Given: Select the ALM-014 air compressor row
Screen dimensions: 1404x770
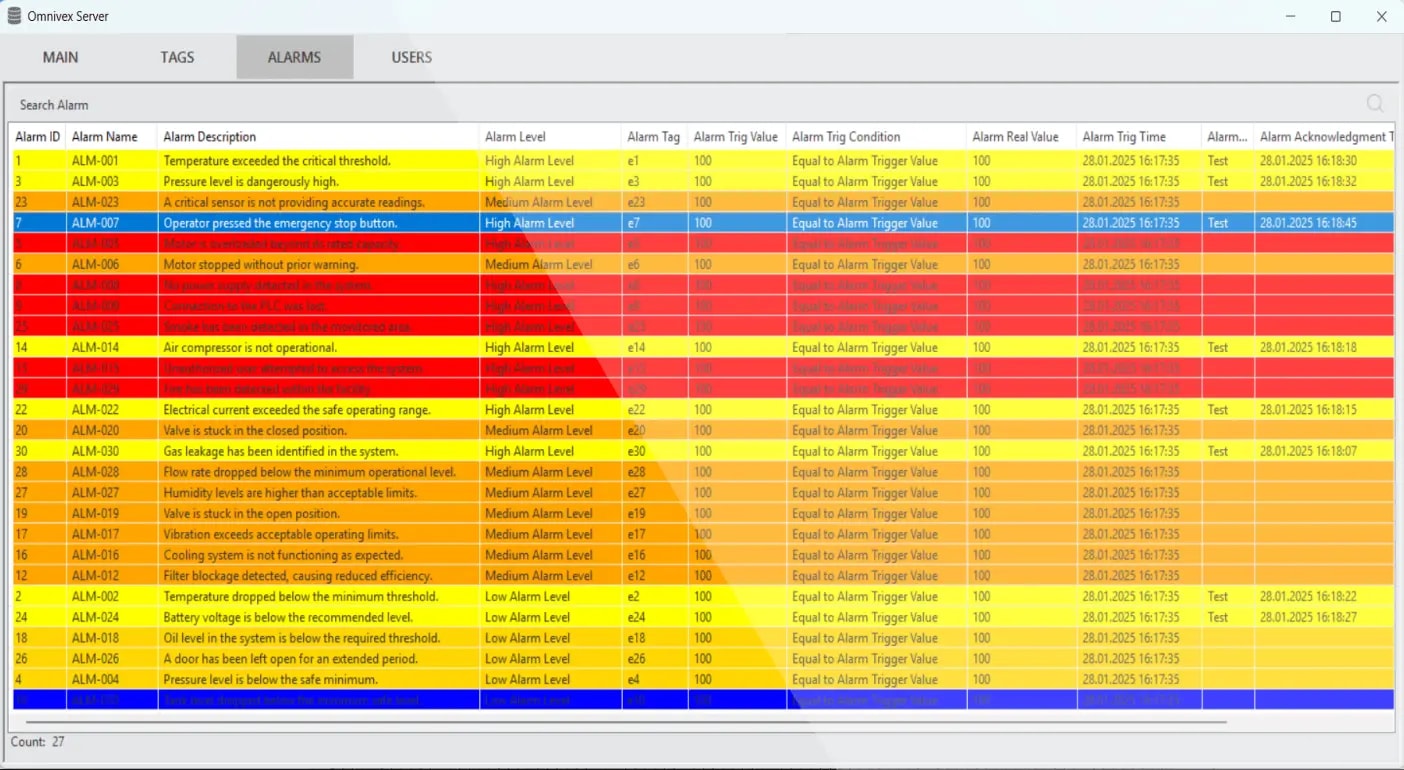Looking at the screenshot, I should pos(250,348).
